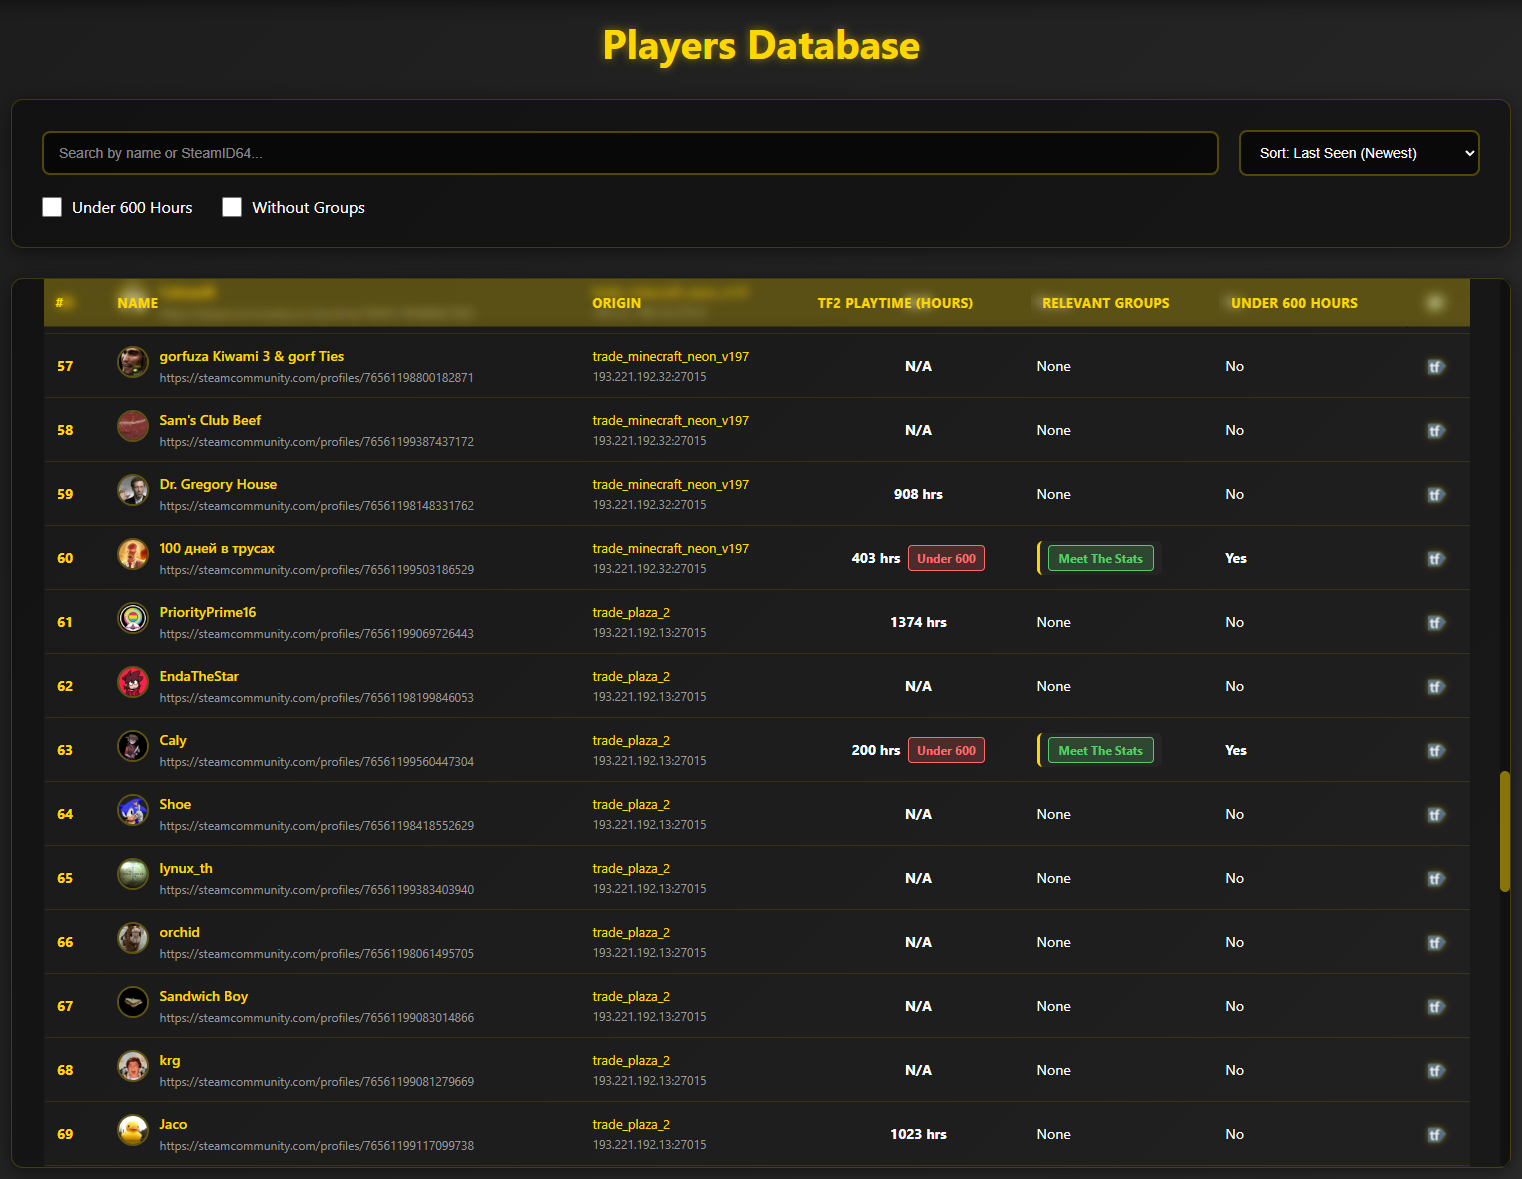Click Shoe's avatar picture
1522x1179 pixels.
coord(133,811)
